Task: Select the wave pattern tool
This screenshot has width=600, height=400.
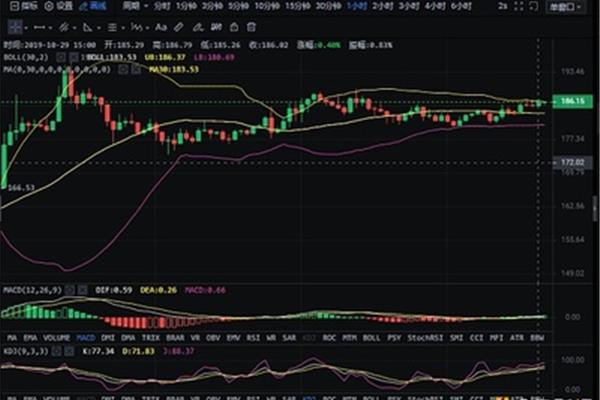Action: point(137,27)
